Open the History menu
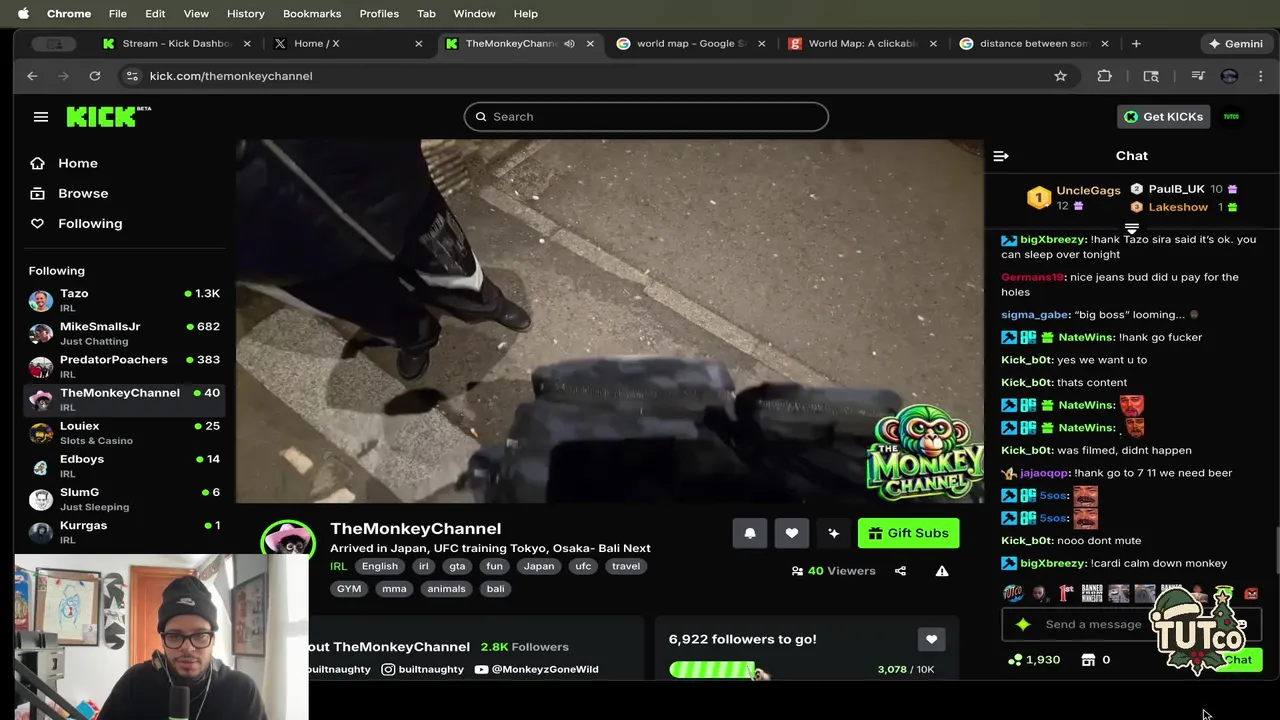This screenshot has height=720, width=1280. point(245,14)
